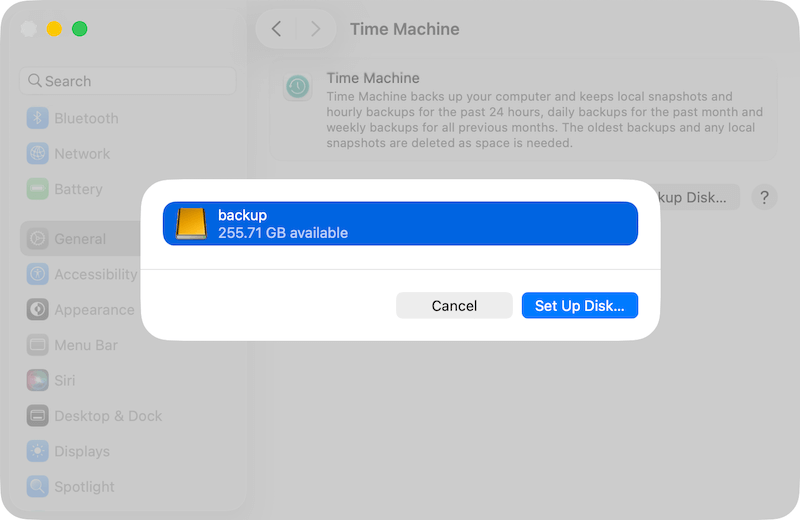Click the yellow minimize window button
Viewport: 800px width, 520px height.
click(x=54, y=29)
